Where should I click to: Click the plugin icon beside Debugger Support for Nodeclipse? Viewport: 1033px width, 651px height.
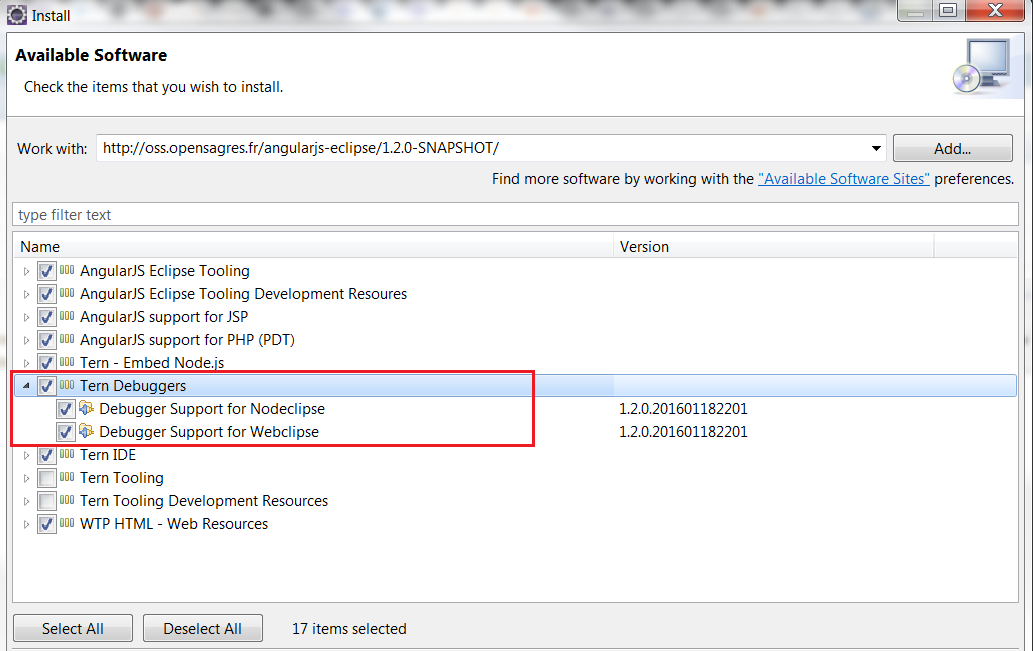tap(85, 409)
